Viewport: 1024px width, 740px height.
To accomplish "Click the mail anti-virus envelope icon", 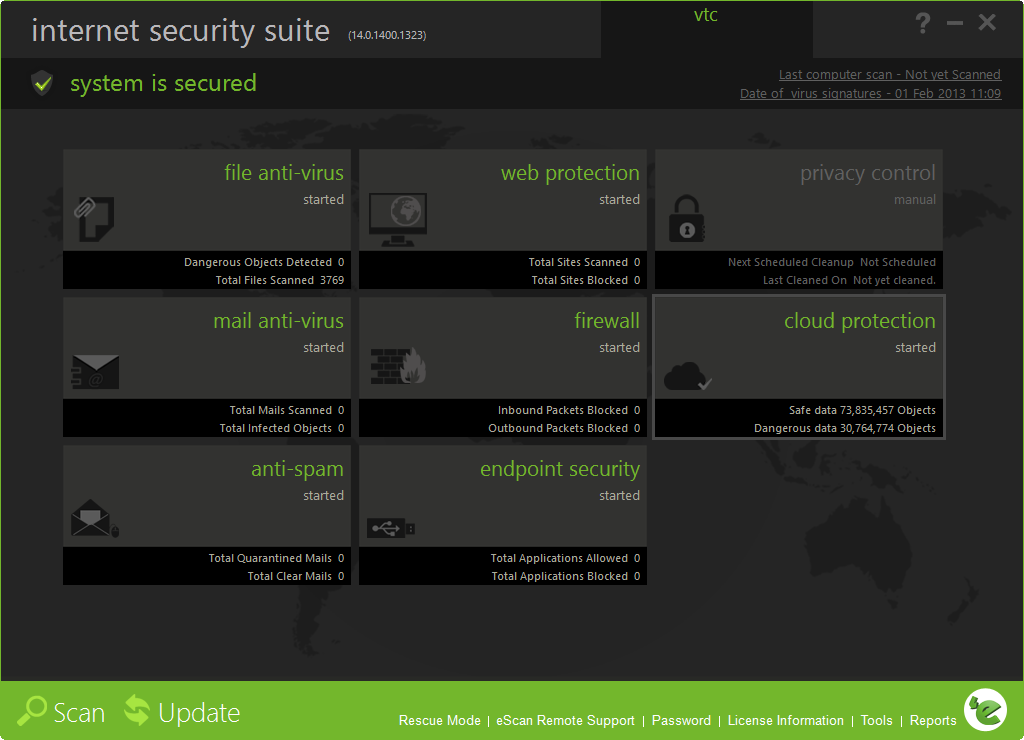I will tap(96, 372).
